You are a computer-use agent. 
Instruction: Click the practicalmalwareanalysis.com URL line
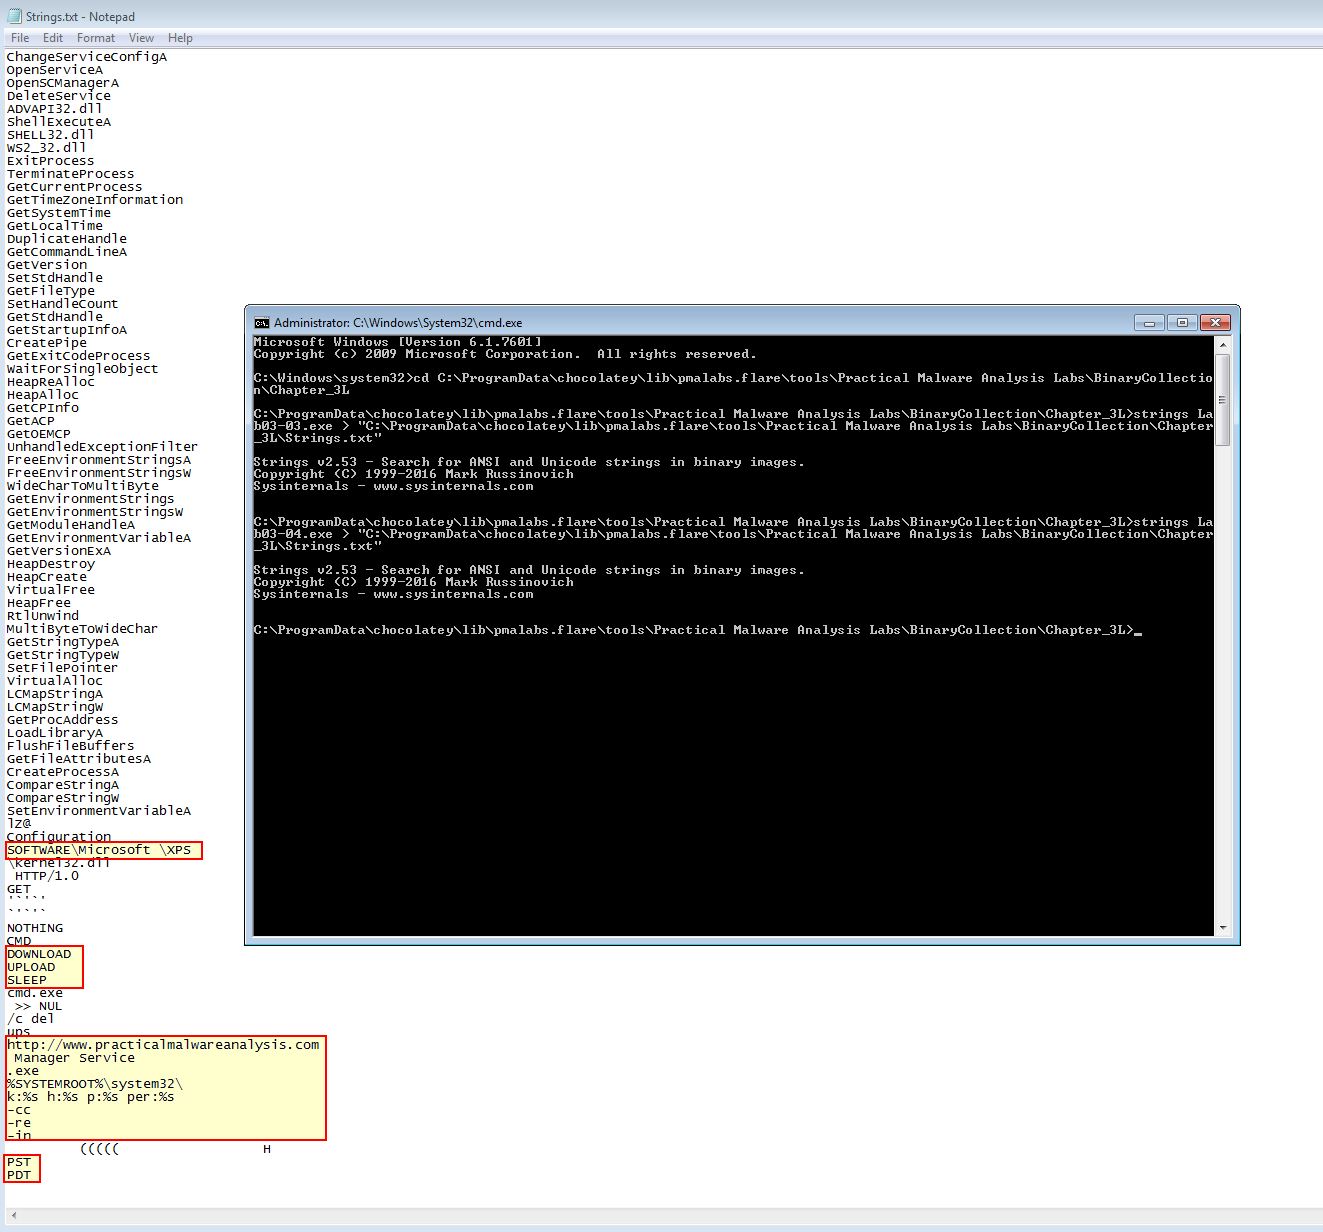[x=163, y=1045]
